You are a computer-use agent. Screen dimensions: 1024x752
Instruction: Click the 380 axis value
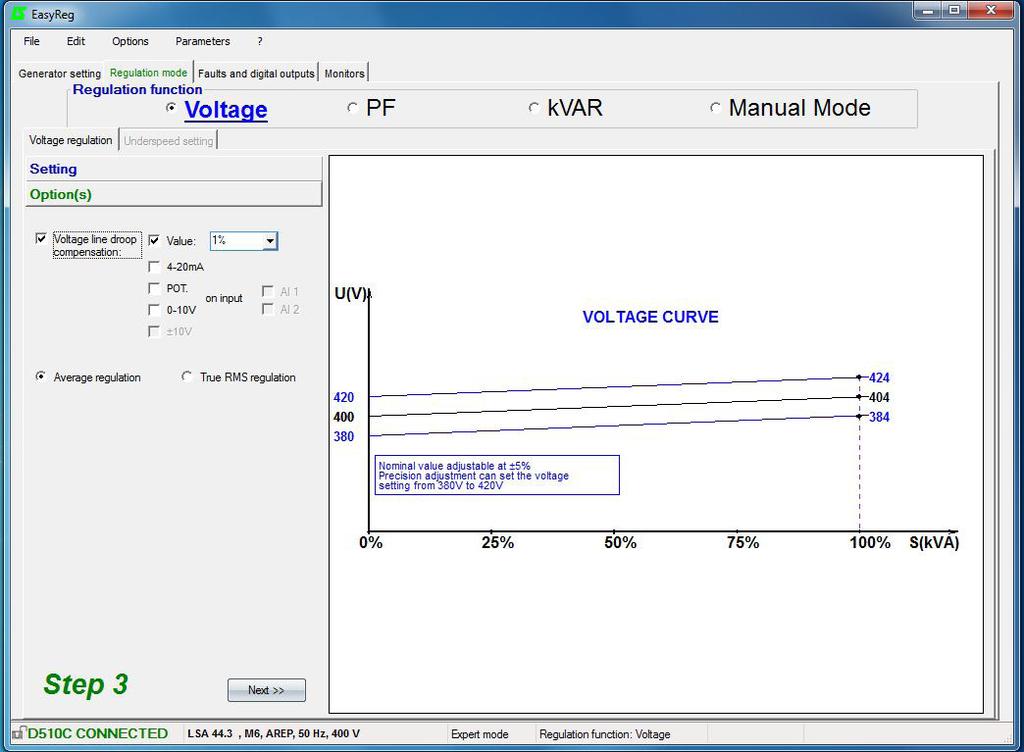[344, 436]
